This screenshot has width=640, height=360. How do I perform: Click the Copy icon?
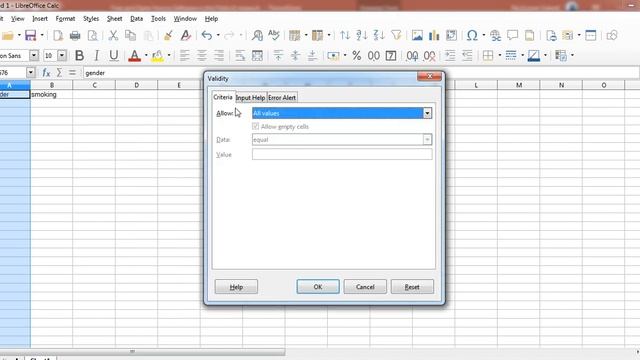click(x=131, y=36)
